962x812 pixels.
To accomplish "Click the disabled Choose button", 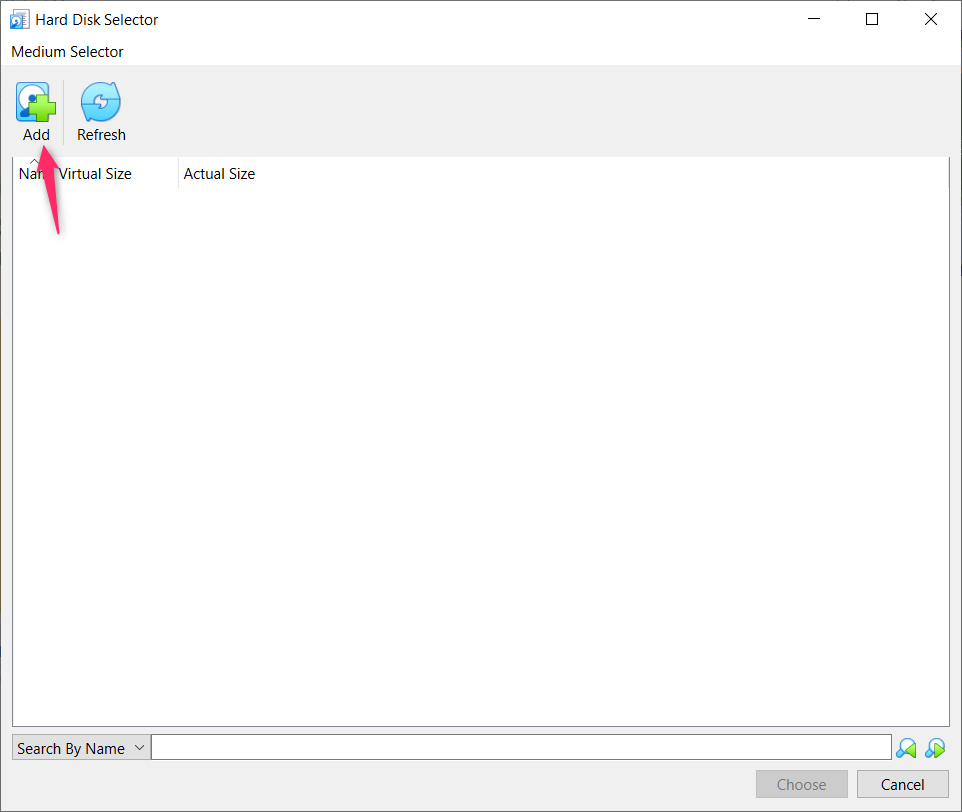I will tap(801, 784).
